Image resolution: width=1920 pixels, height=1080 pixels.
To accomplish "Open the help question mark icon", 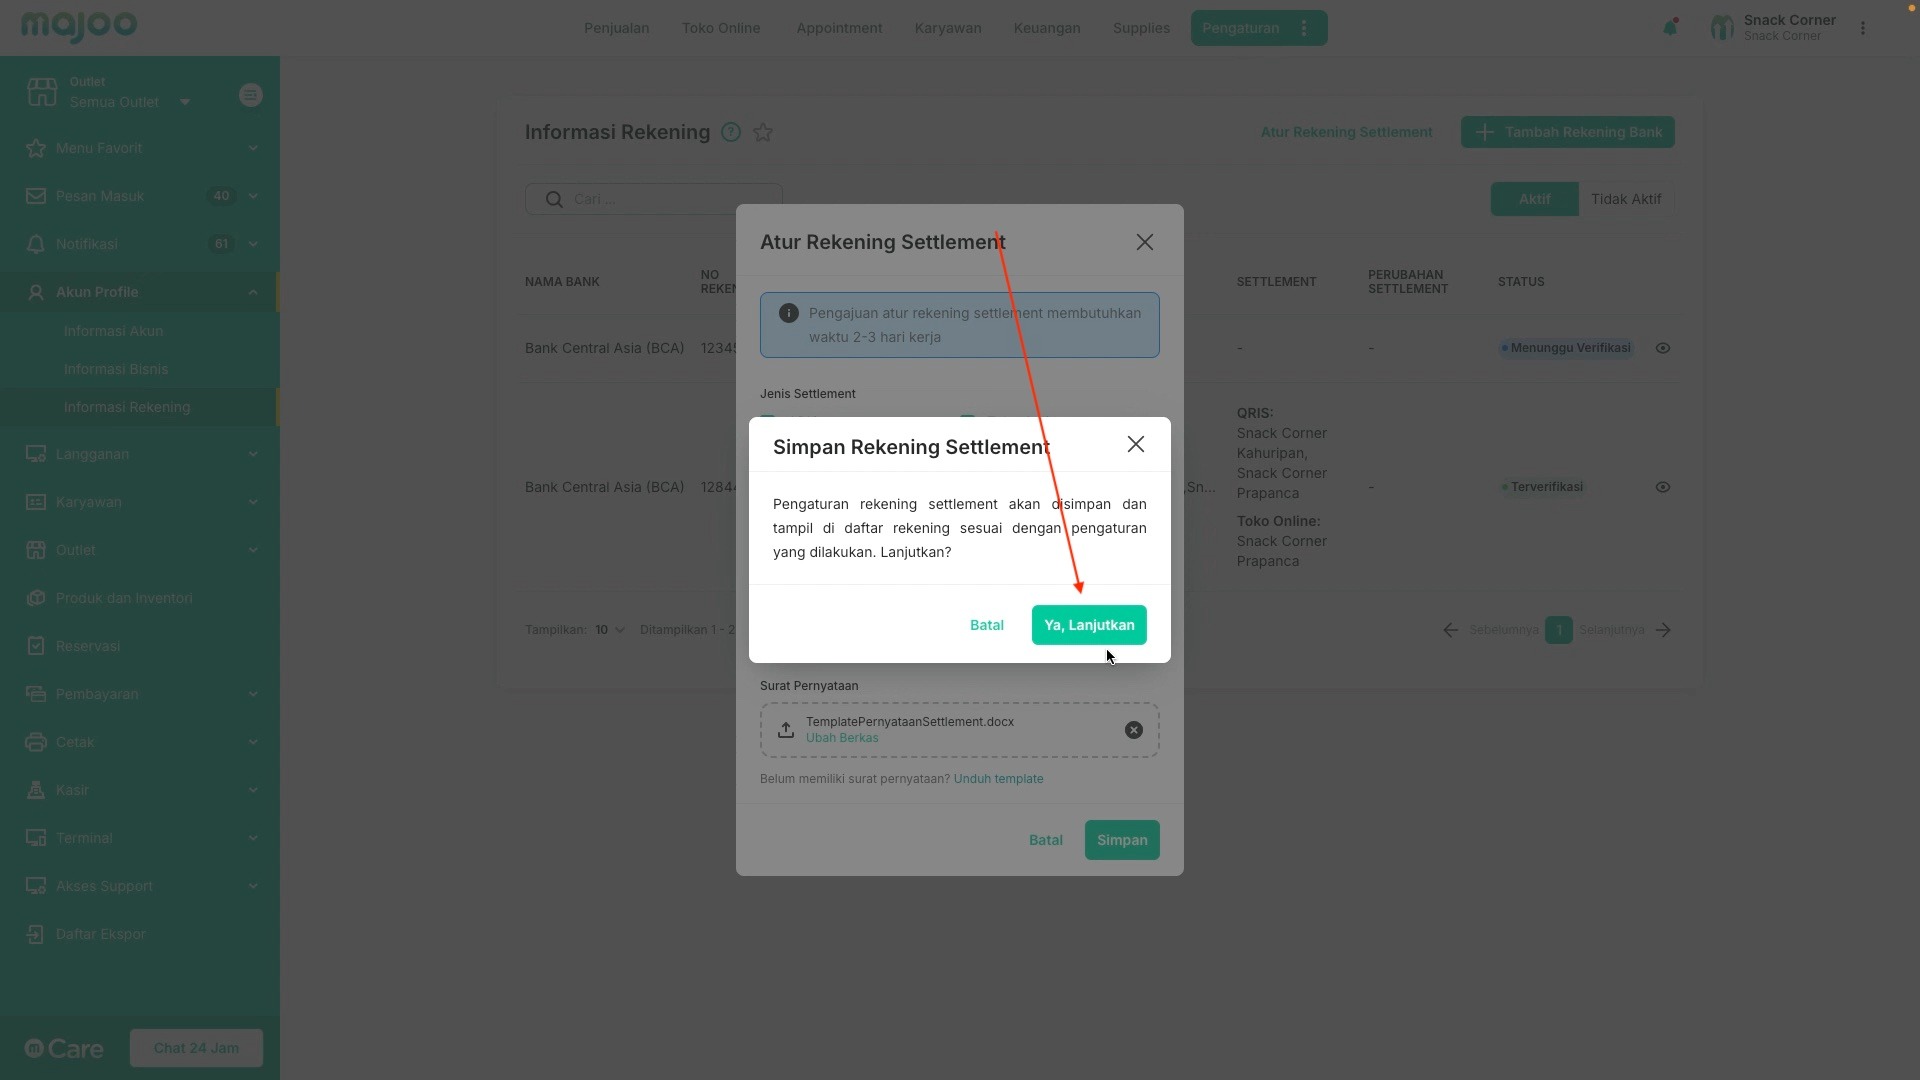I will (731, 132).
